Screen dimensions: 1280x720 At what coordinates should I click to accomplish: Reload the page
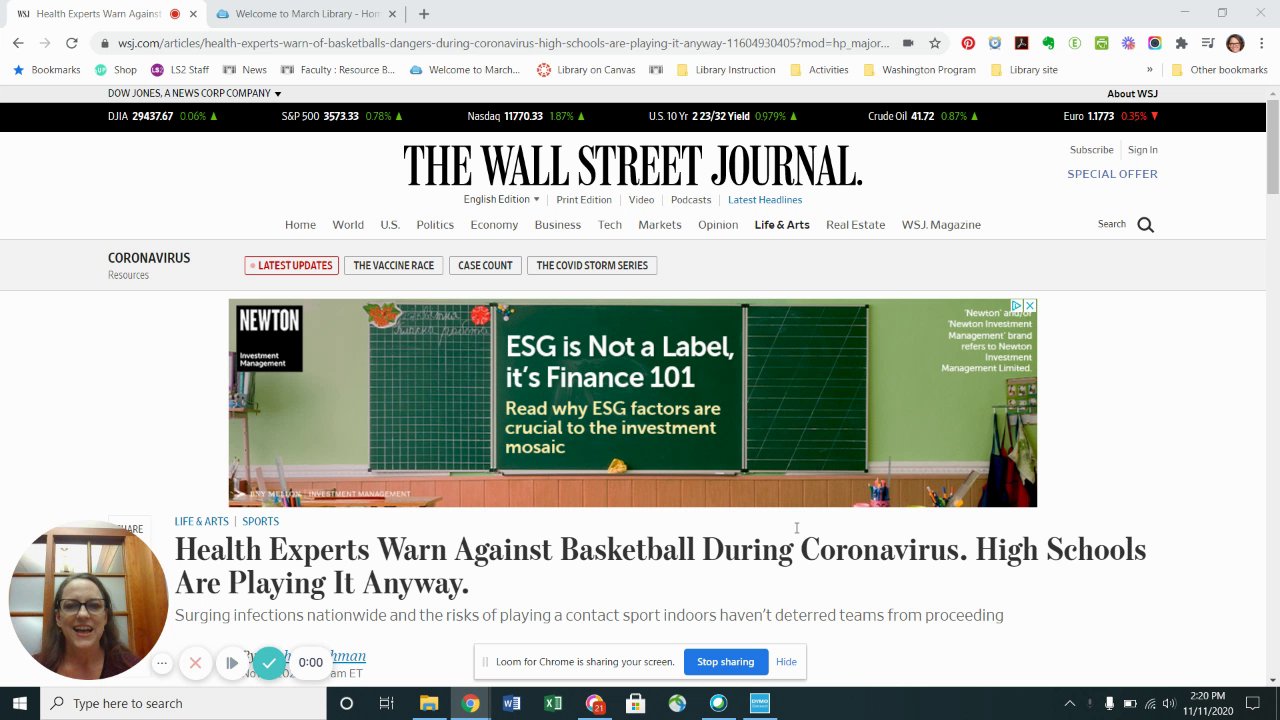coord(71,43)
